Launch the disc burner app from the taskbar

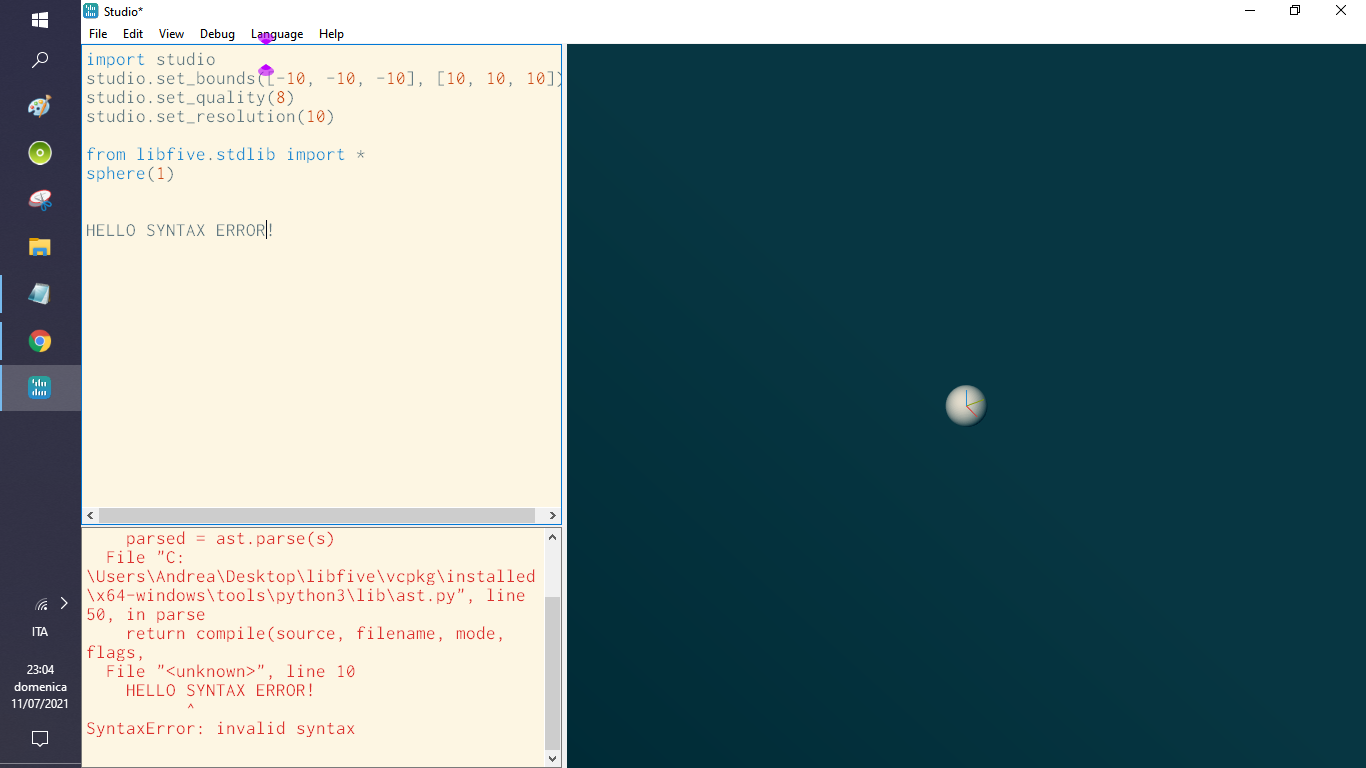(40, 152)
